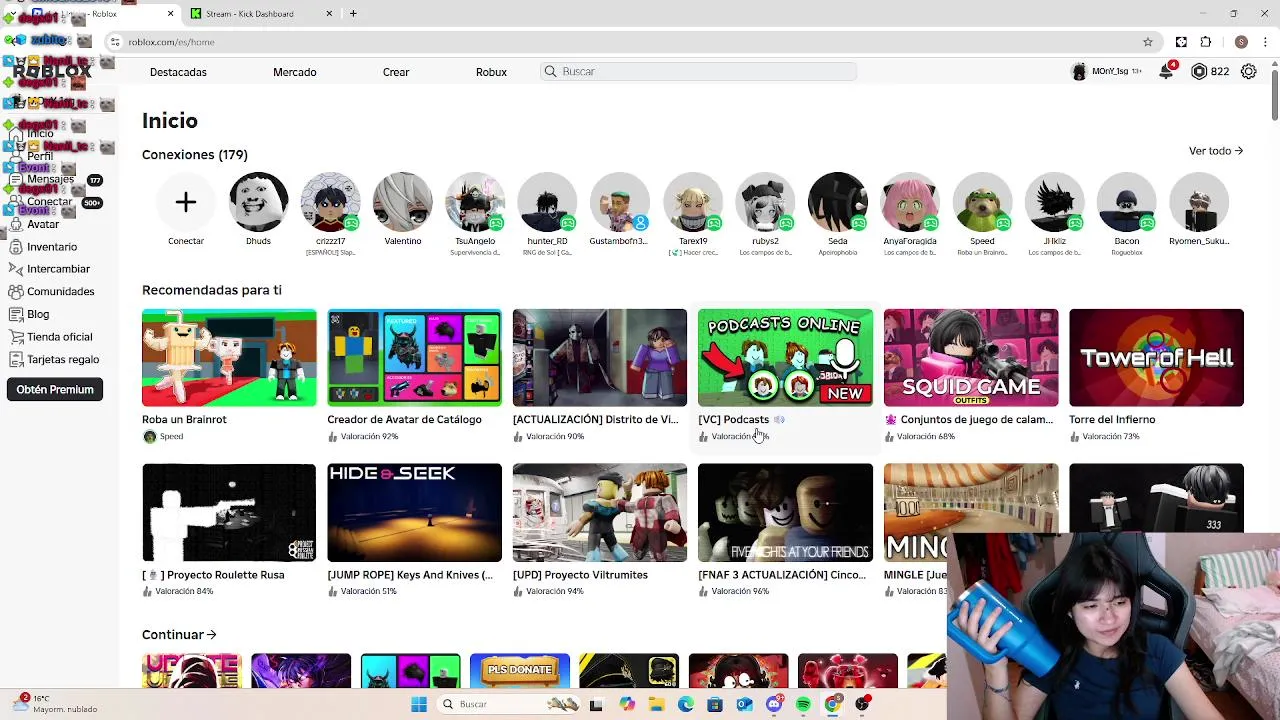Open Inventario in the left sidebar
This screenshot has height=720, width=1280.
(x=43, y=247)
